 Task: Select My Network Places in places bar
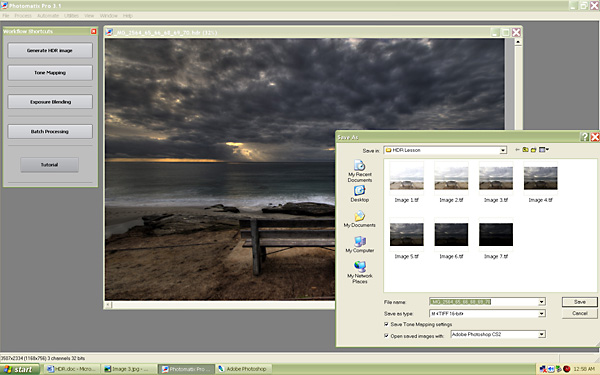(x=360, y=272)
